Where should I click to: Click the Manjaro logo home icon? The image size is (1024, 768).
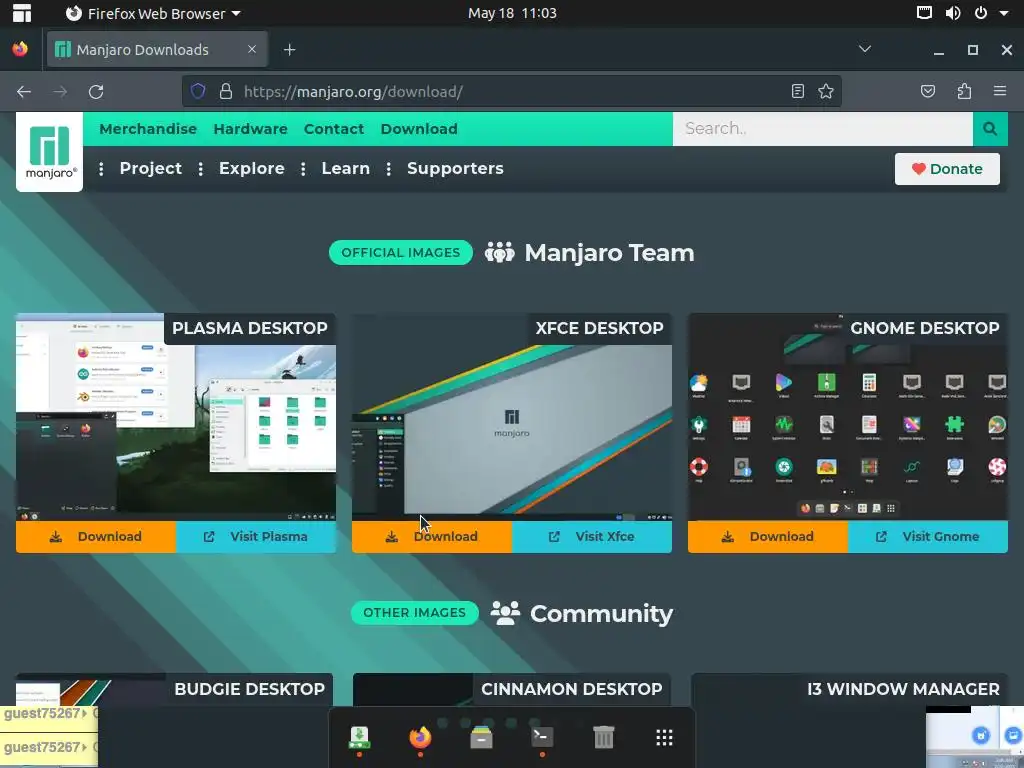click(x=50, y=152)
